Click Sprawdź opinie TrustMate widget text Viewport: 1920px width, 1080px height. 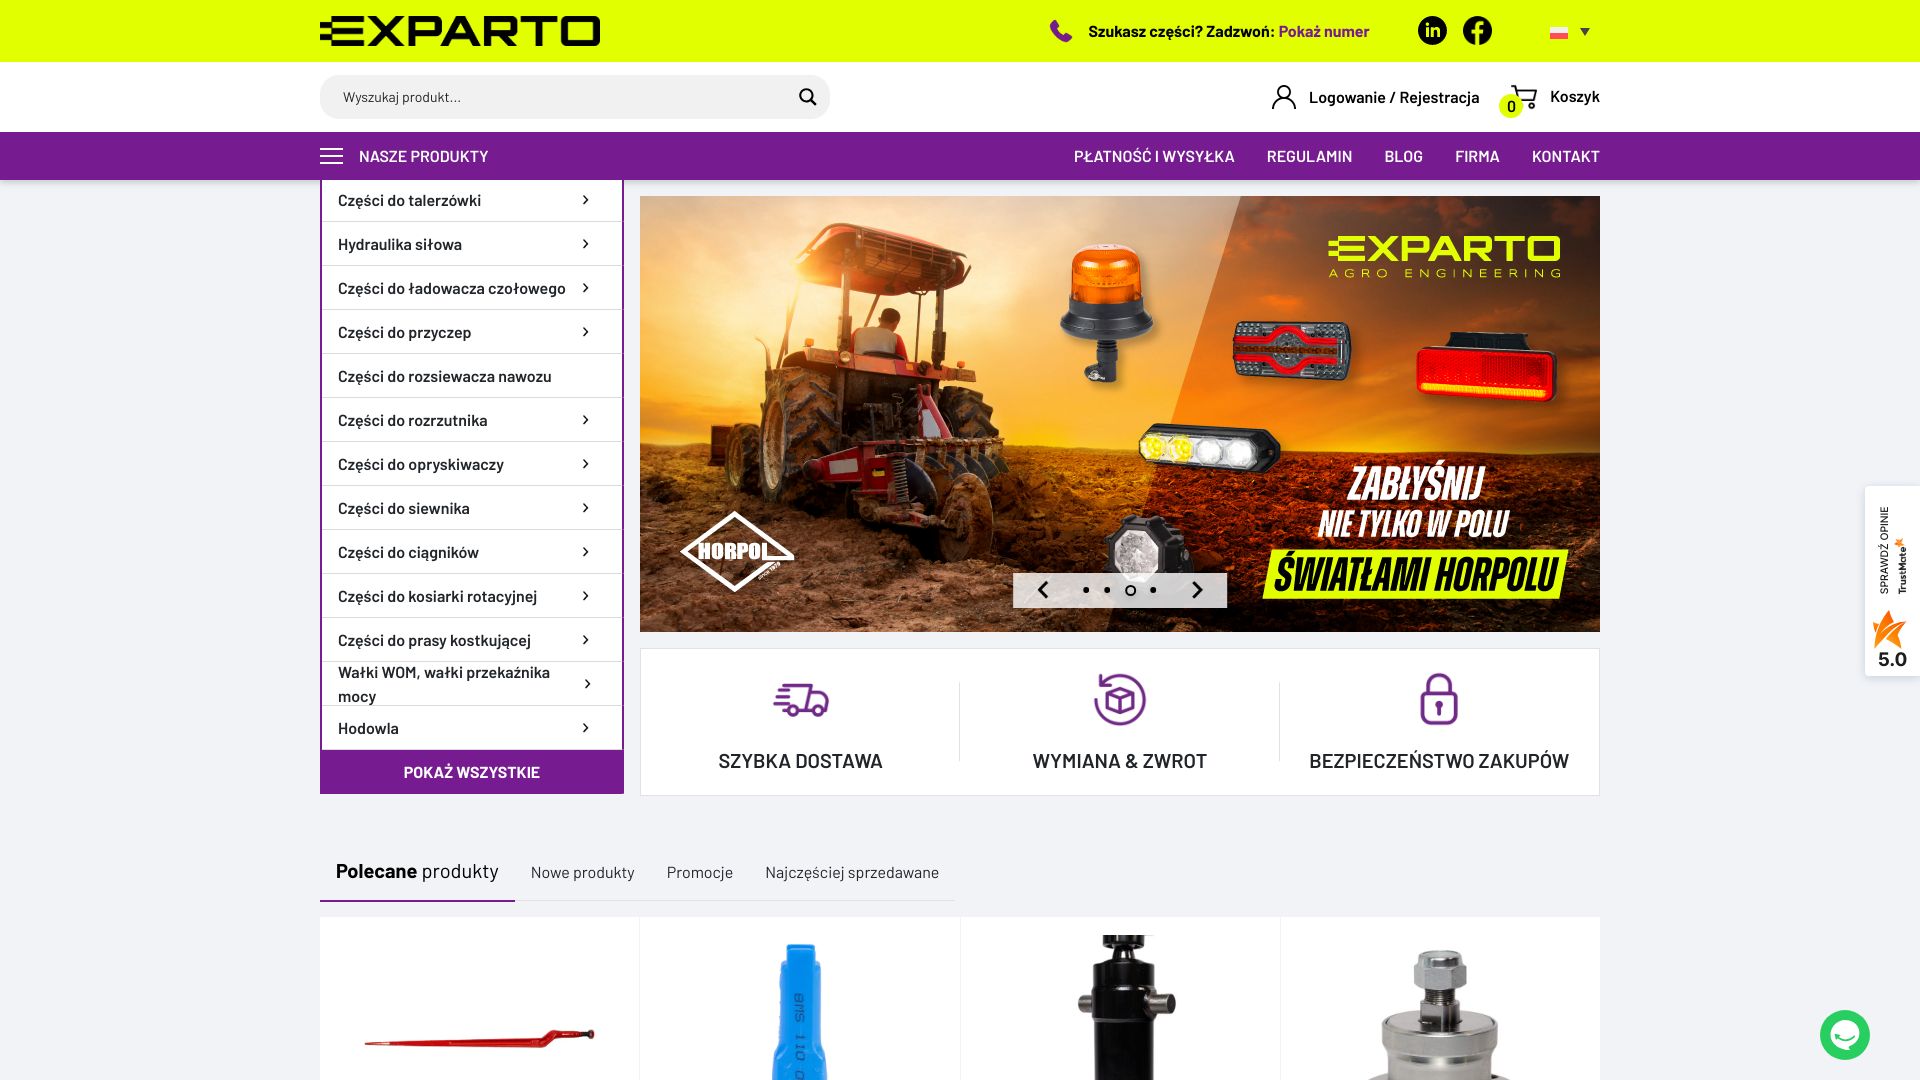1884,550
